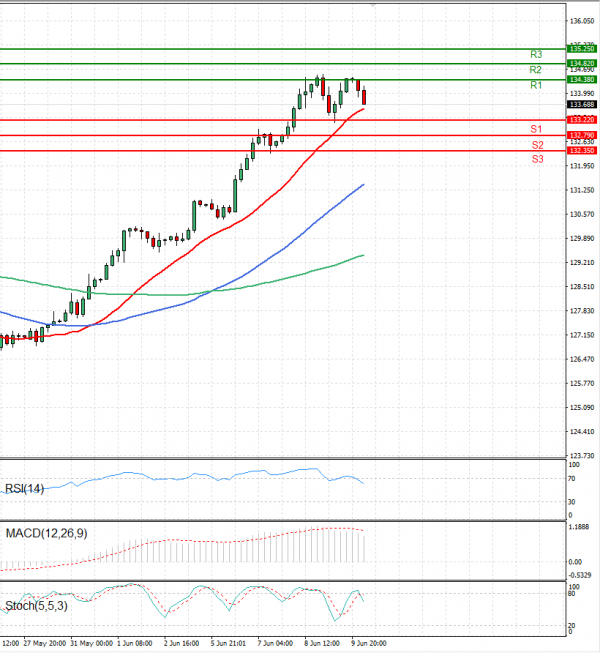Image resolution: width=600 pixels, height=653 pixels.
Task: Select the red 133.220 price tag
Action: [x=582, y=120]
